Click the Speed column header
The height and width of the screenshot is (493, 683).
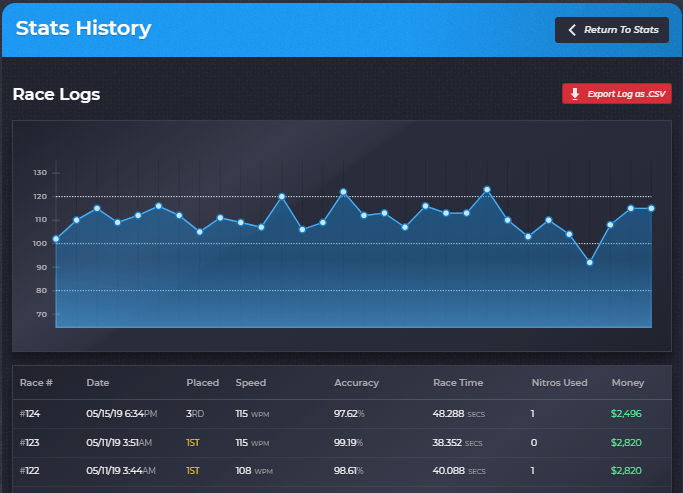(x=251, y=383)
